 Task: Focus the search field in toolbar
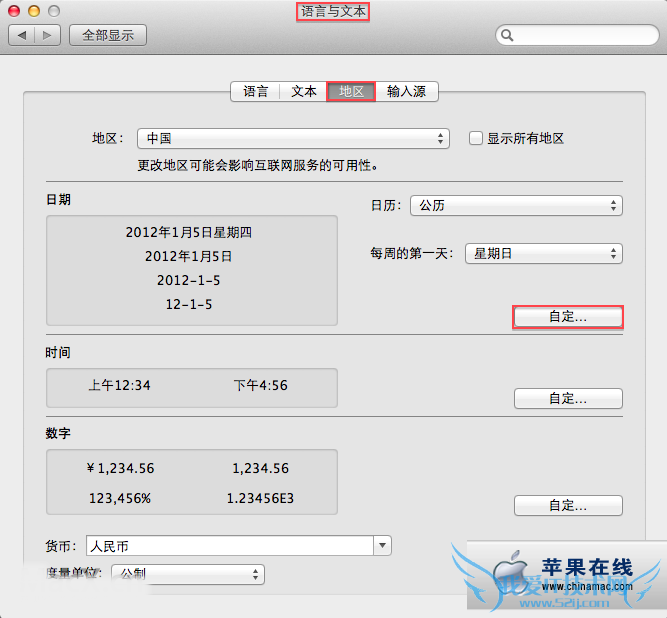pyautogui.click(x=577, y=35)
